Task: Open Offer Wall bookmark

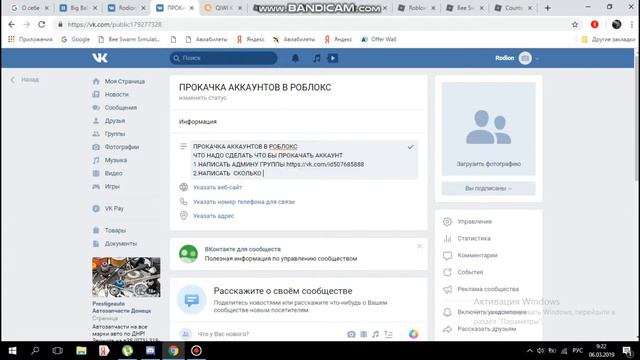Action: 378,39
